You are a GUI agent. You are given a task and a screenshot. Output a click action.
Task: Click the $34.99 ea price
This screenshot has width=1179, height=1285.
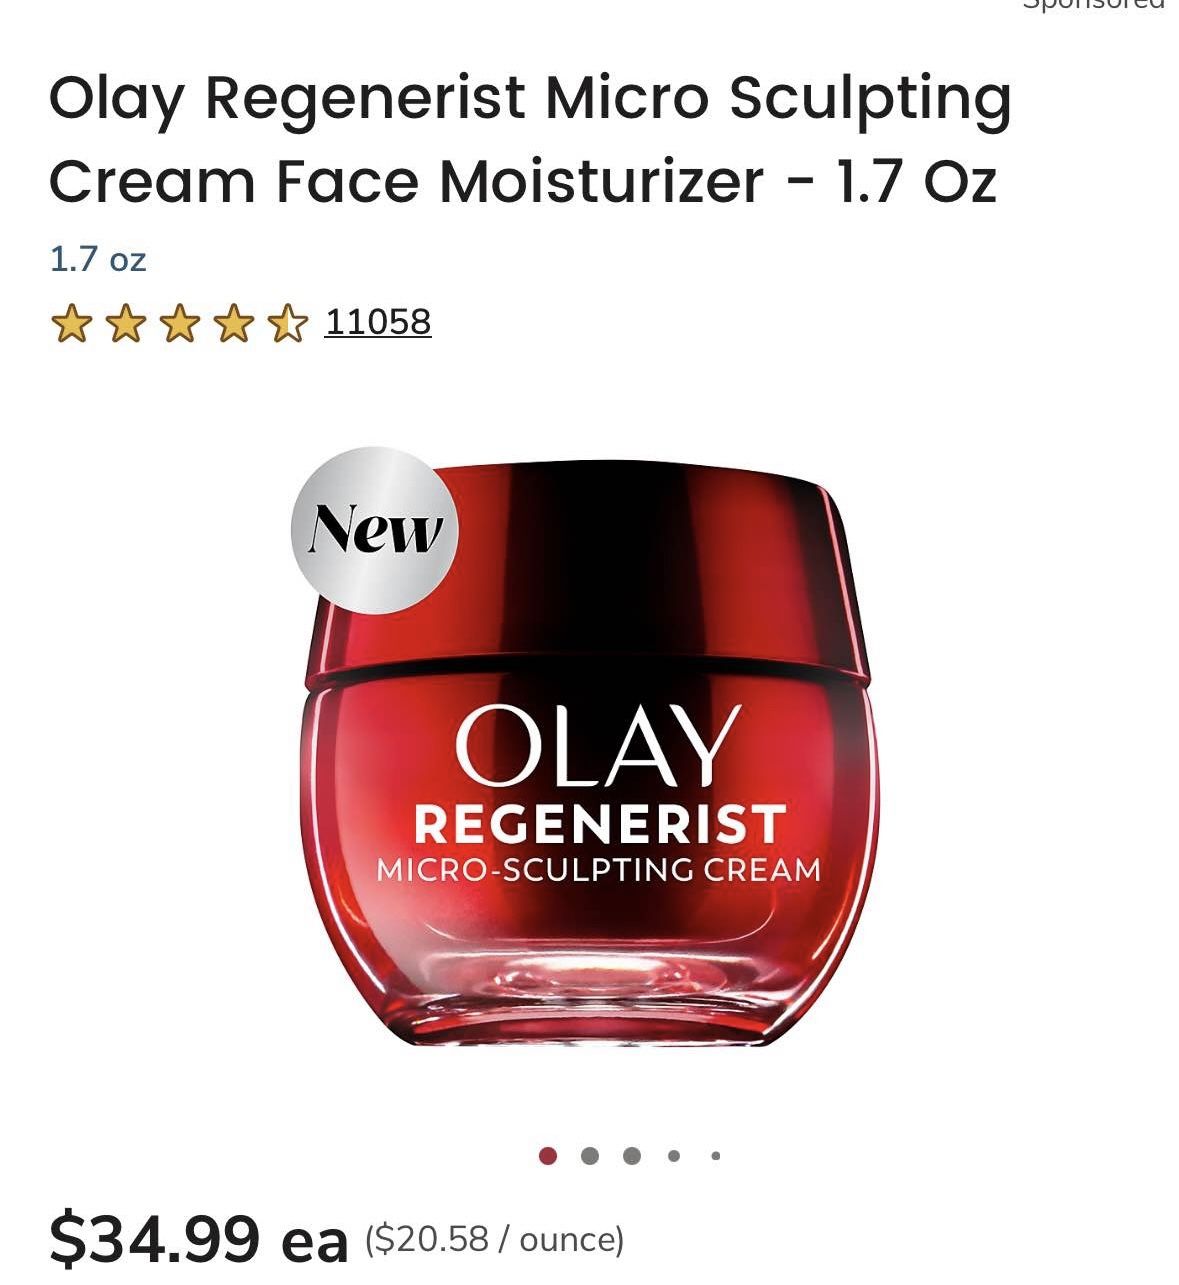(199, 1238)
